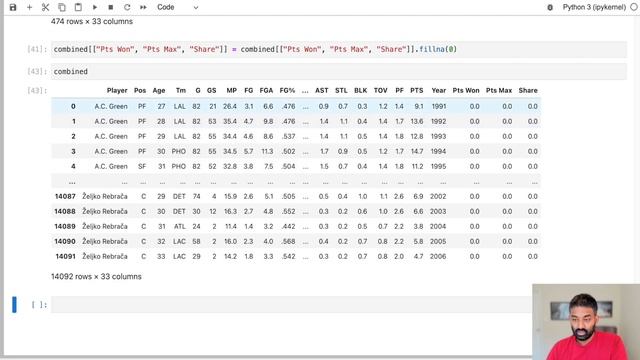Select PTS value 14.7 in row 3
The width and height of the screenshot is (640, 360).
(417, 151)
